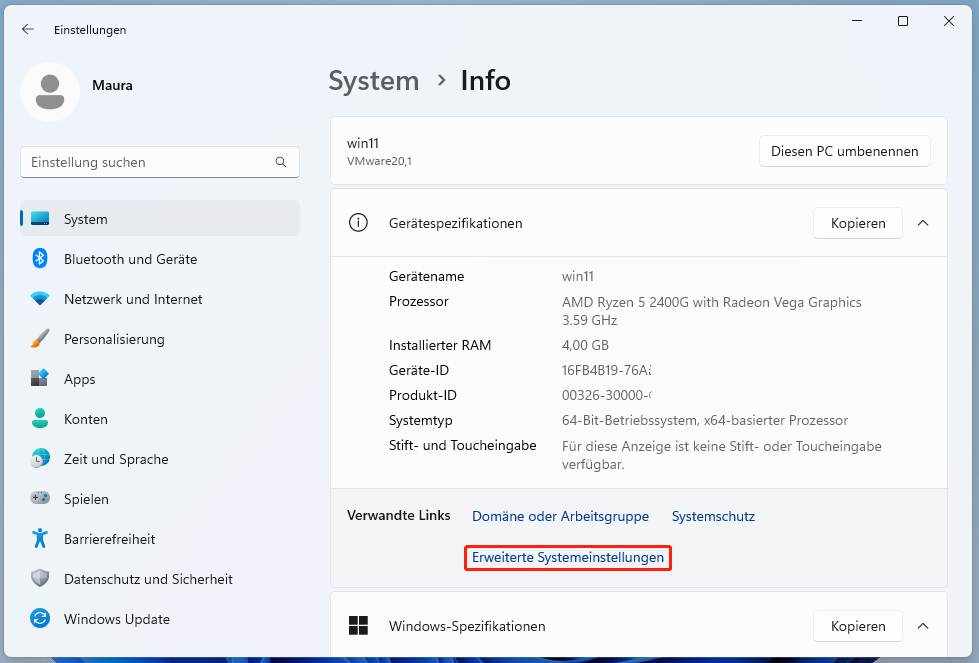Click the System monitor icon in sidebar

[x=40, y=219]
